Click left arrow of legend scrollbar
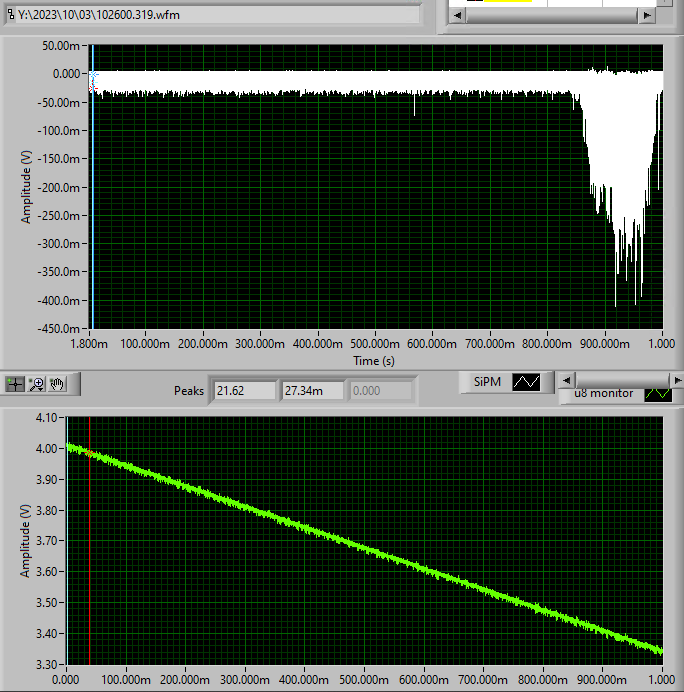The width and height of the screenshot is (684, 692). point(567,380)
